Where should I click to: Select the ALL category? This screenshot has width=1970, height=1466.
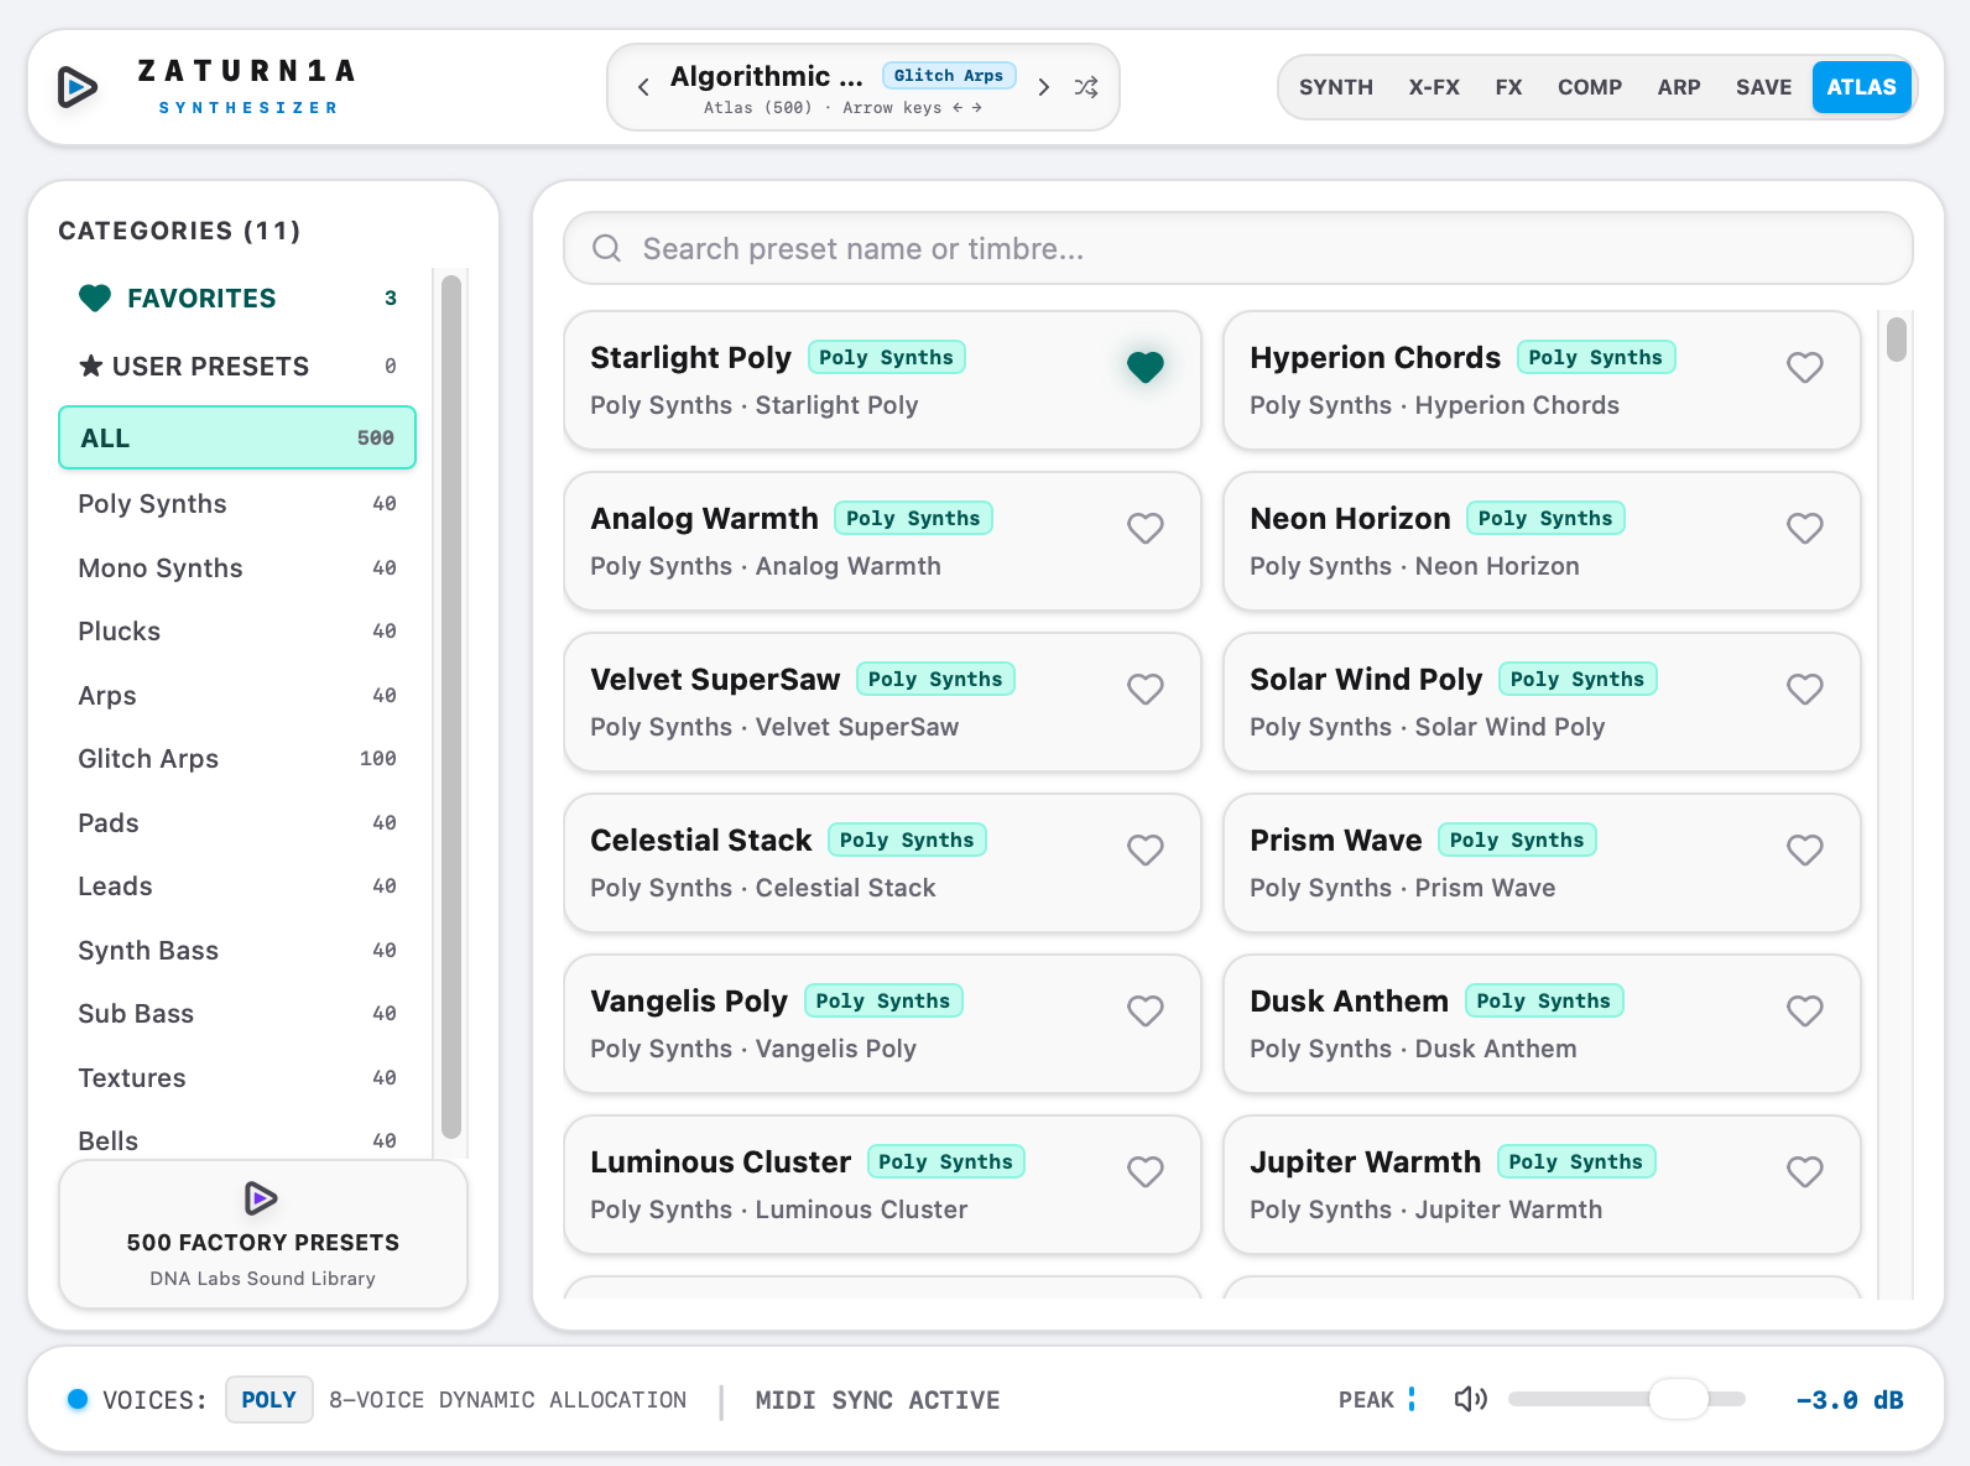coord(237,437)
